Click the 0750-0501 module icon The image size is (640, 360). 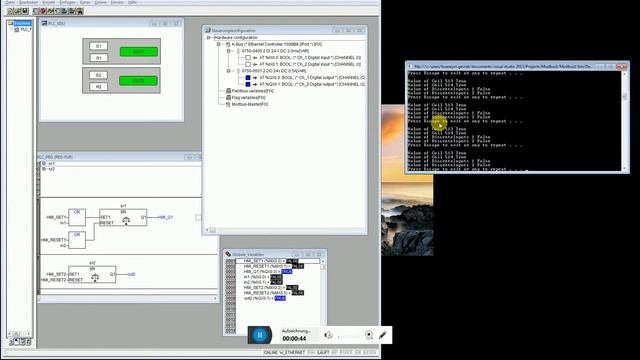(x=238, y=71)
